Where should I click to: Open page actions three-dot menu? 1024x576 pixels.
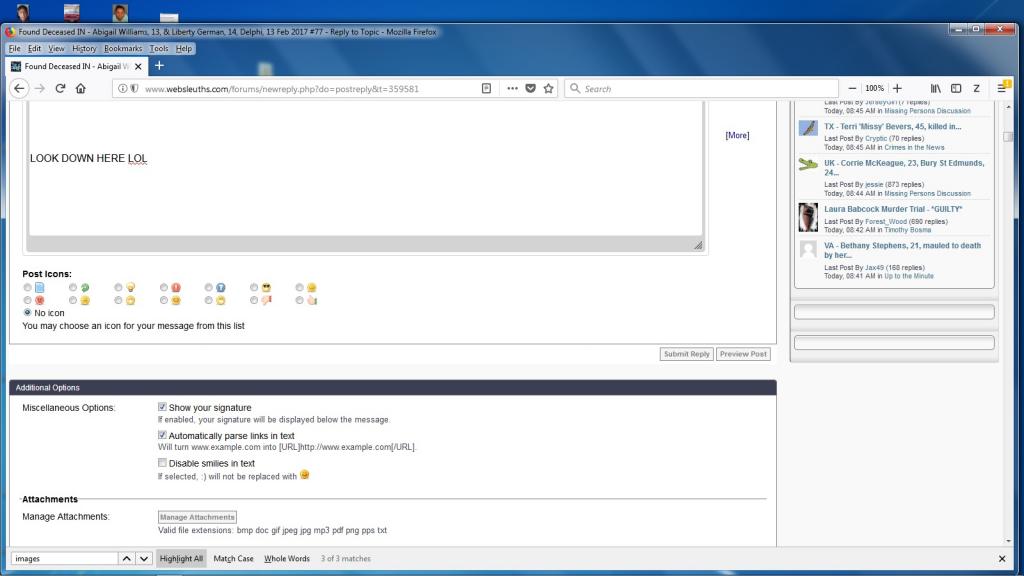(513, 88)
